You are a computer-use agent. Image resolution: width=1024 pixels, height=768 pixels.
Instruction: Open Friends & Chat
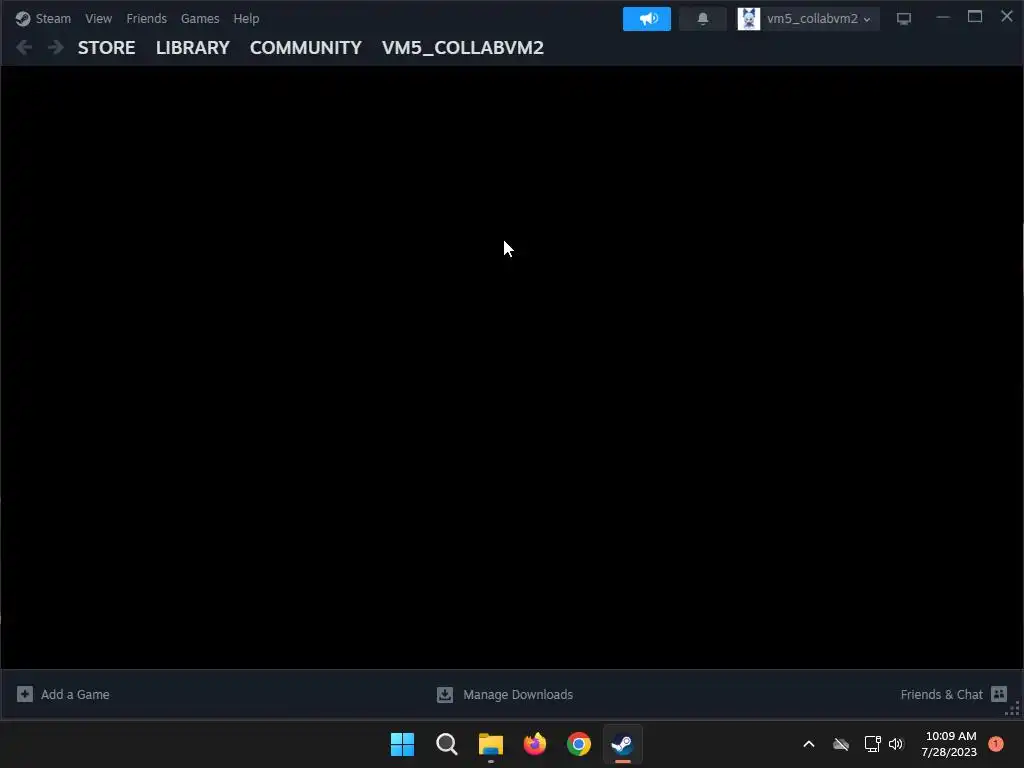(x=941, y=694)
